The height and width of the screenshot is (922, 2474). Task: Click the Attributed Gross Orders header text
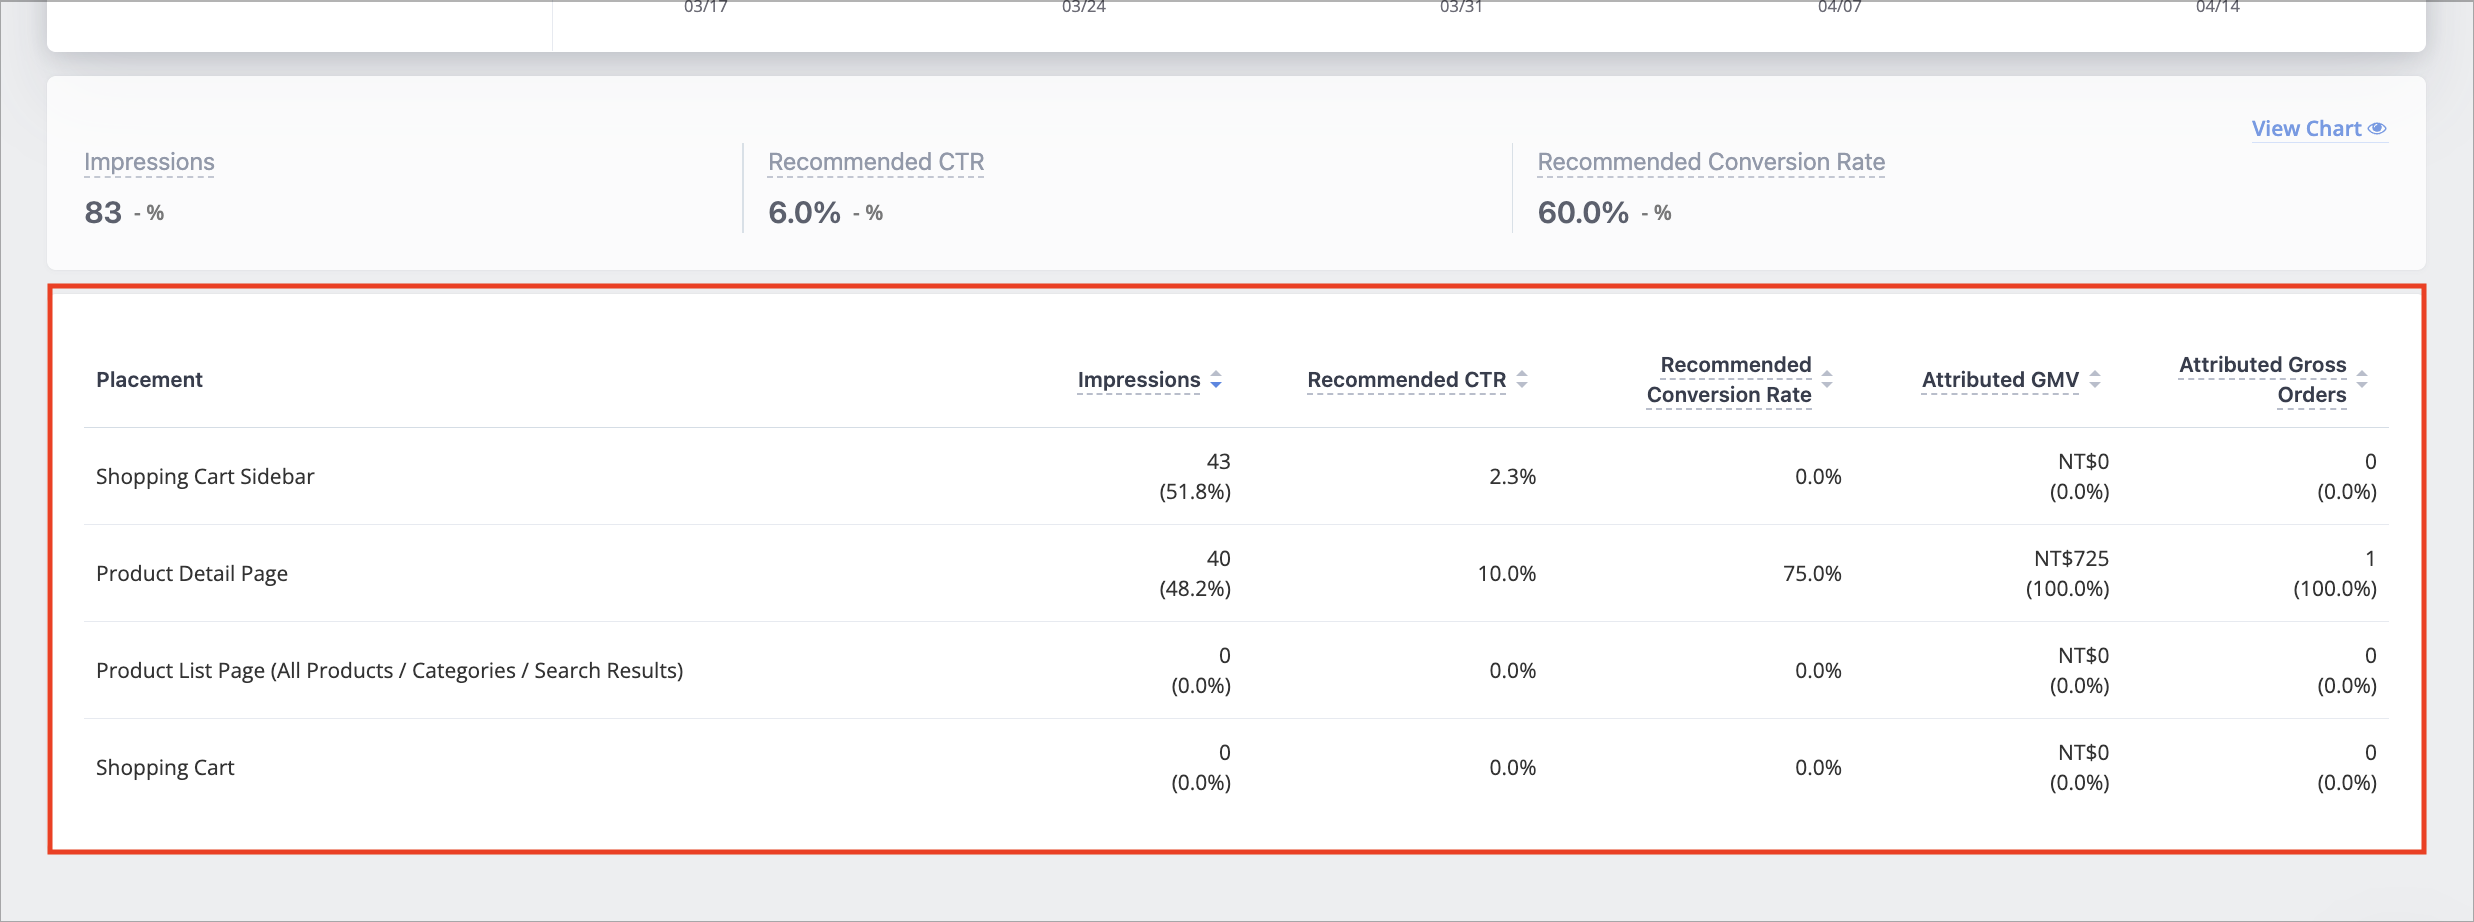point(2262,380)
